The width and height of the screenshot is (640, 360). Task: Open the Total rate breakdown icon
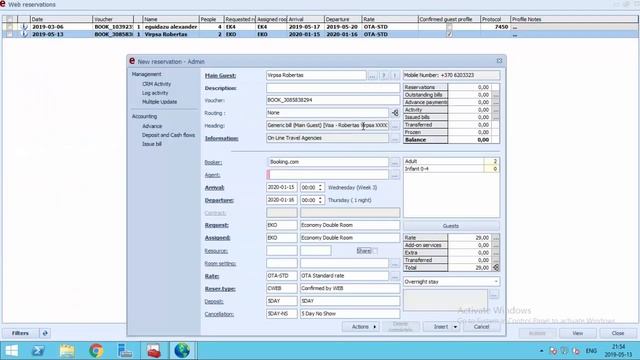(x=496, y=268)
